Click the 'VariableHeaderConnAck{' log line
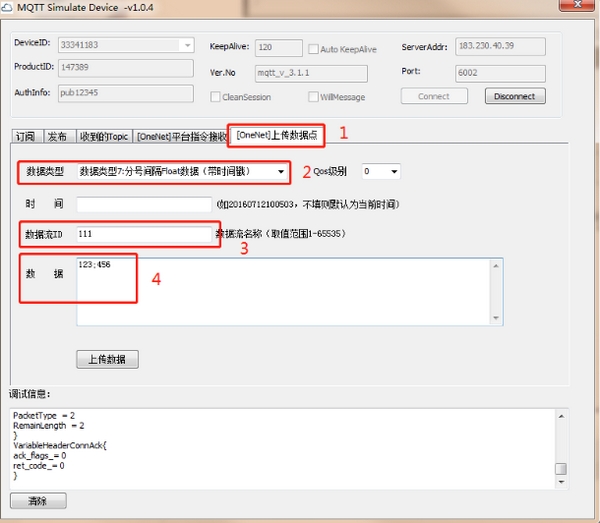600x523 pixels. click(60, 445)
